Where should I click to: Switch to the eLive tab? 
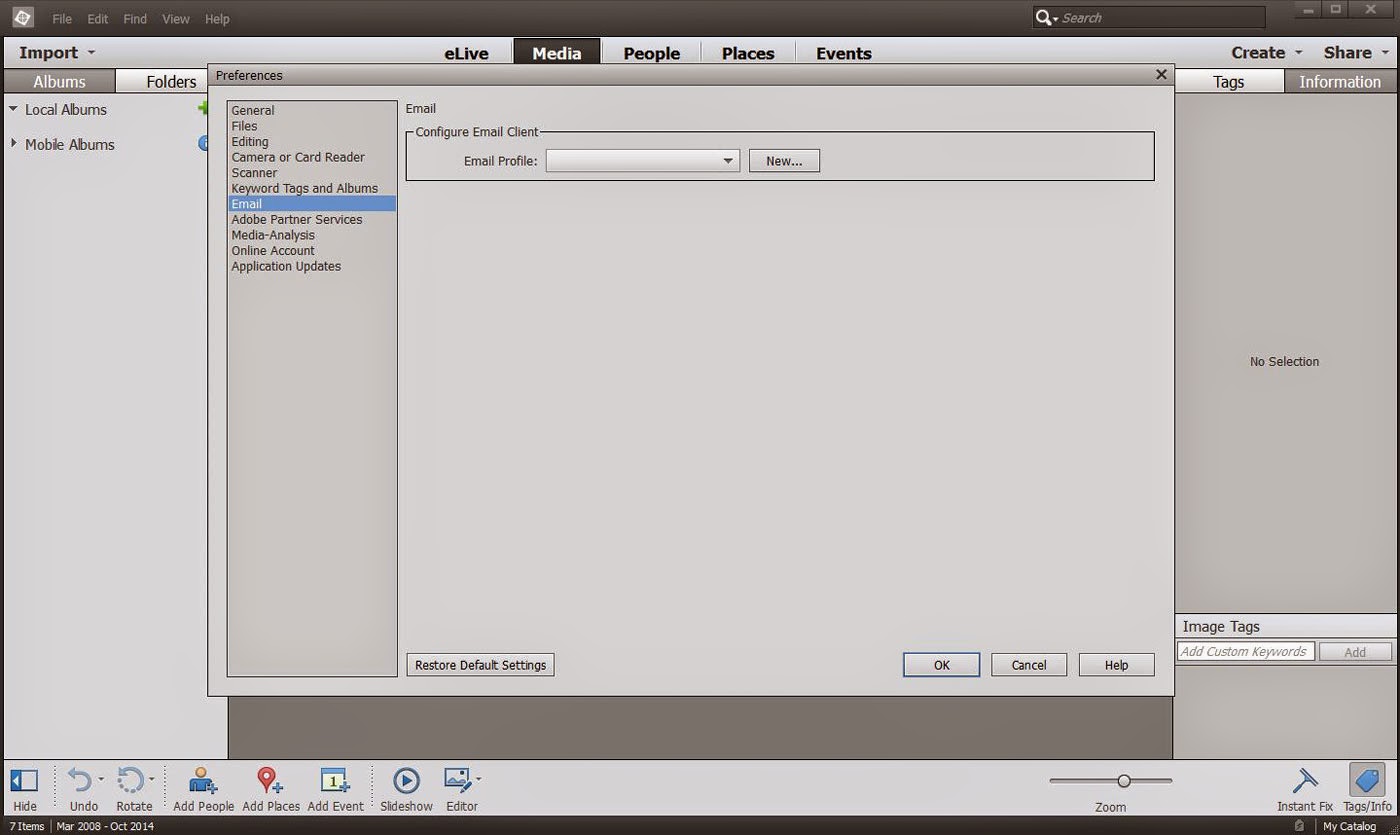pyautogui.click(x=467, y=53)
